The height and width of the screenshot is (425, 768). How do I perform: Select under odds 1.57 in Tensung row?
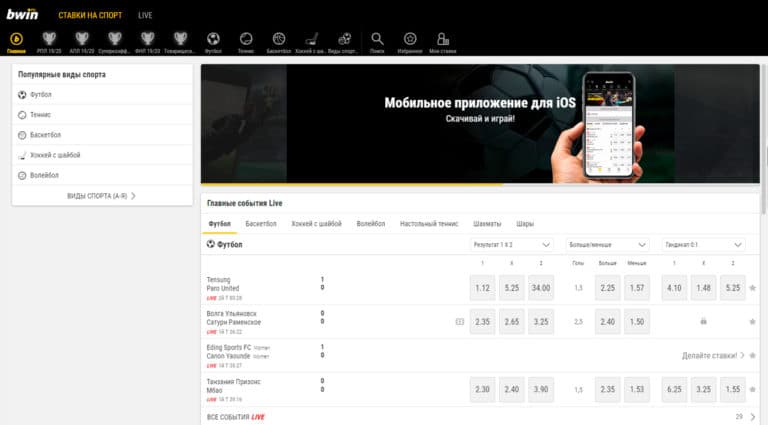coord(637,288)
